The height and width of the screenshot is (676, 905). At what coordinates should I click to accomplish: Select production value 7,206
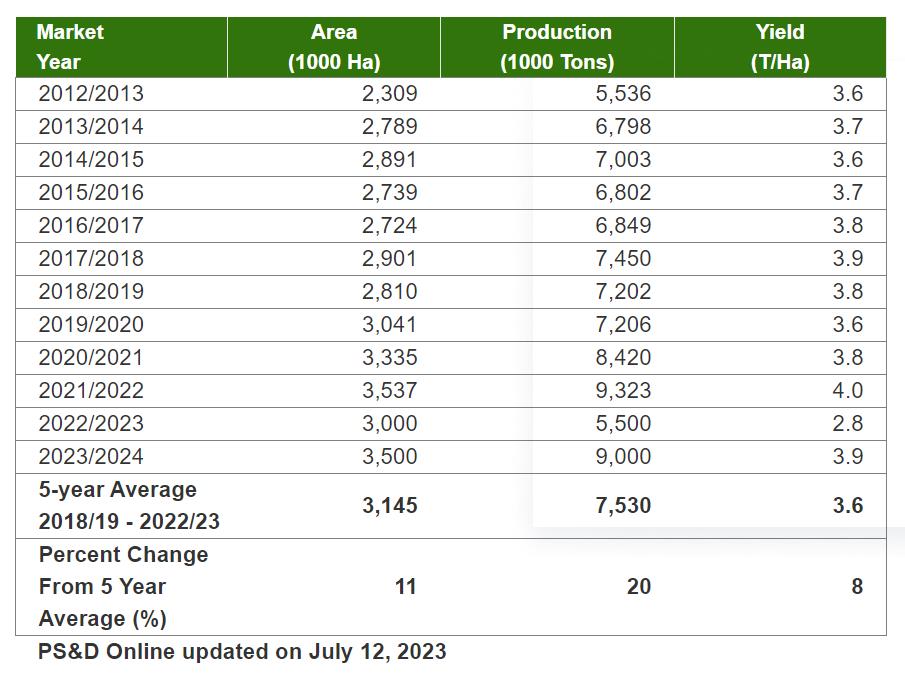622,325
